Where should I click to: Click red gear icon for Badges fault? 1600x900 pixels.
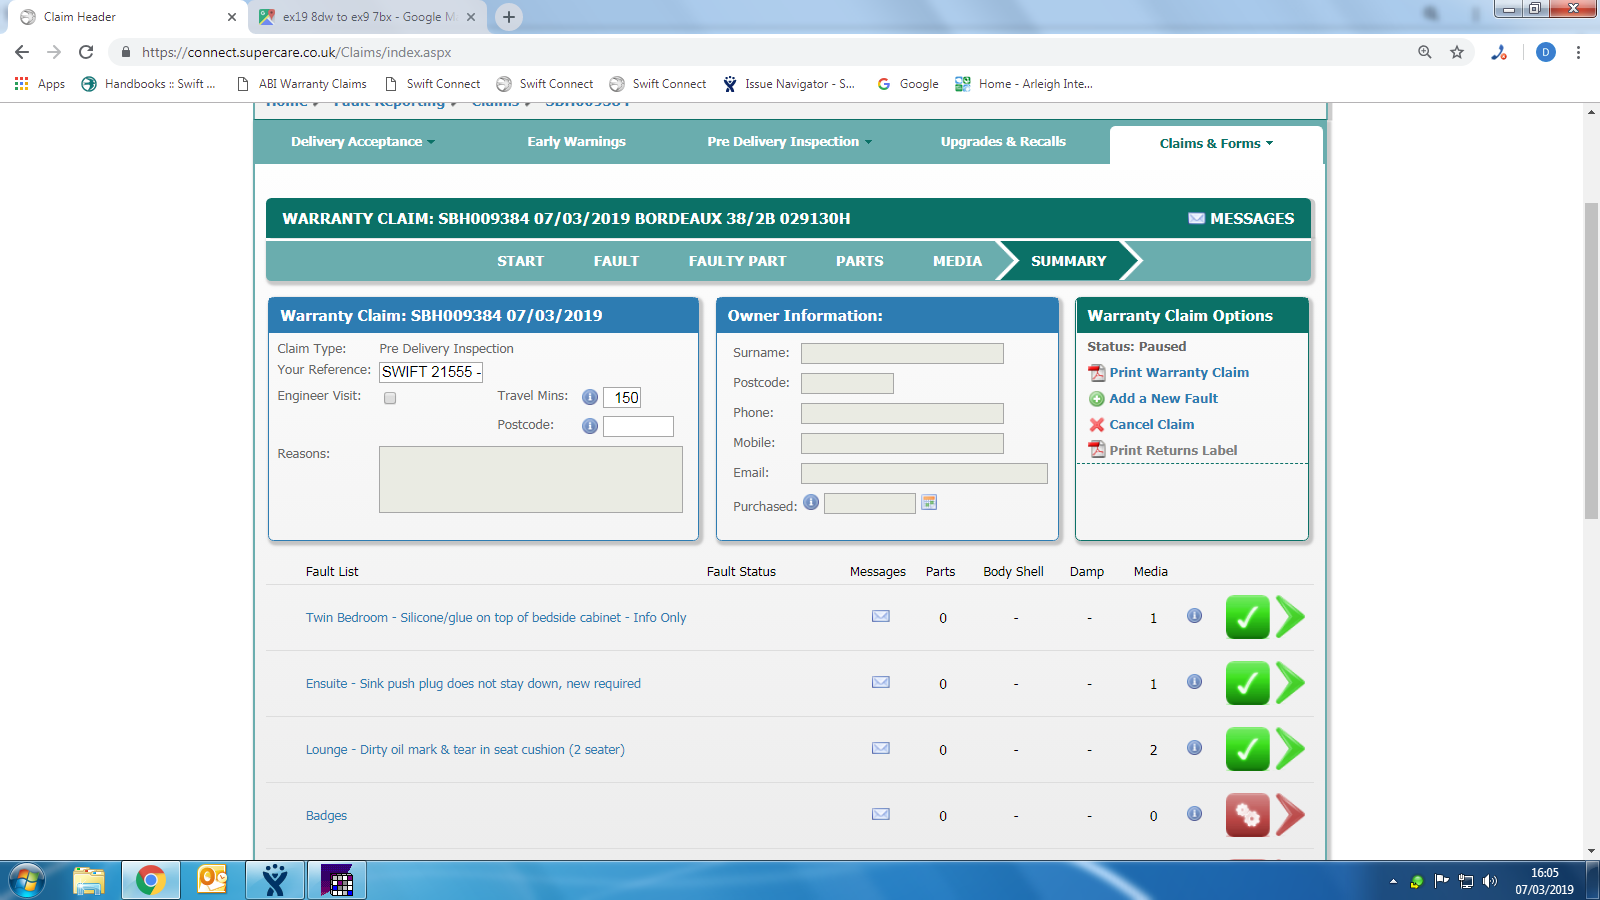tap(1247, 815)
